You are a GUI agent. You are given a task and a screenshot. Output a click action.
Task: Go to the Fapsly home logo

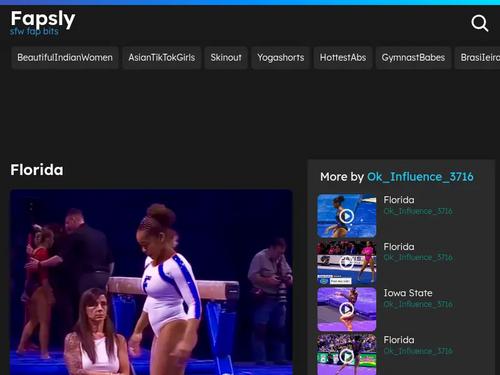click(x=43, y=19)
